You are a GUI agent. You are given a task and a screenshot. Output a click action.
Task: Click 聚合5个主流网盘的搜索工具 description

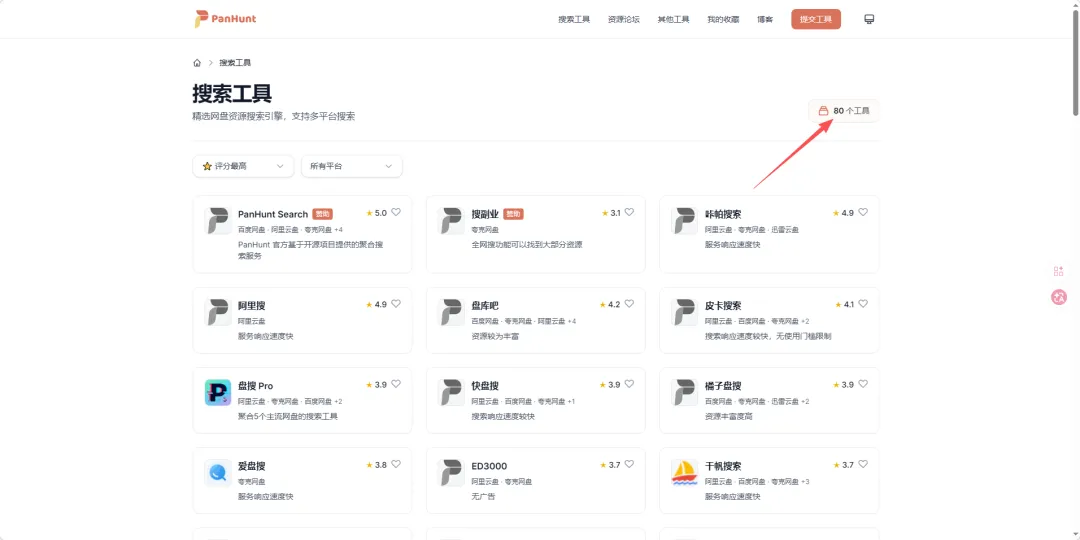click(x=288, y=416)
